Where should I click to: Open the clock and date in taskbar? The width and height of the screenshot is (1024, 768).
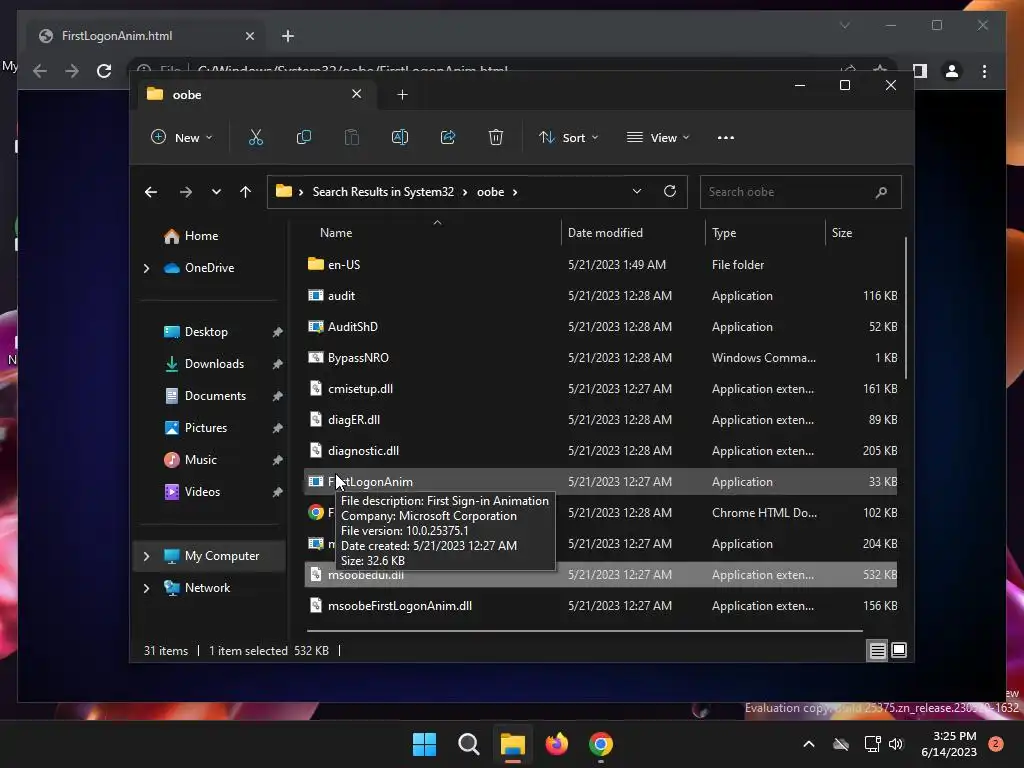tap(949, 744)
